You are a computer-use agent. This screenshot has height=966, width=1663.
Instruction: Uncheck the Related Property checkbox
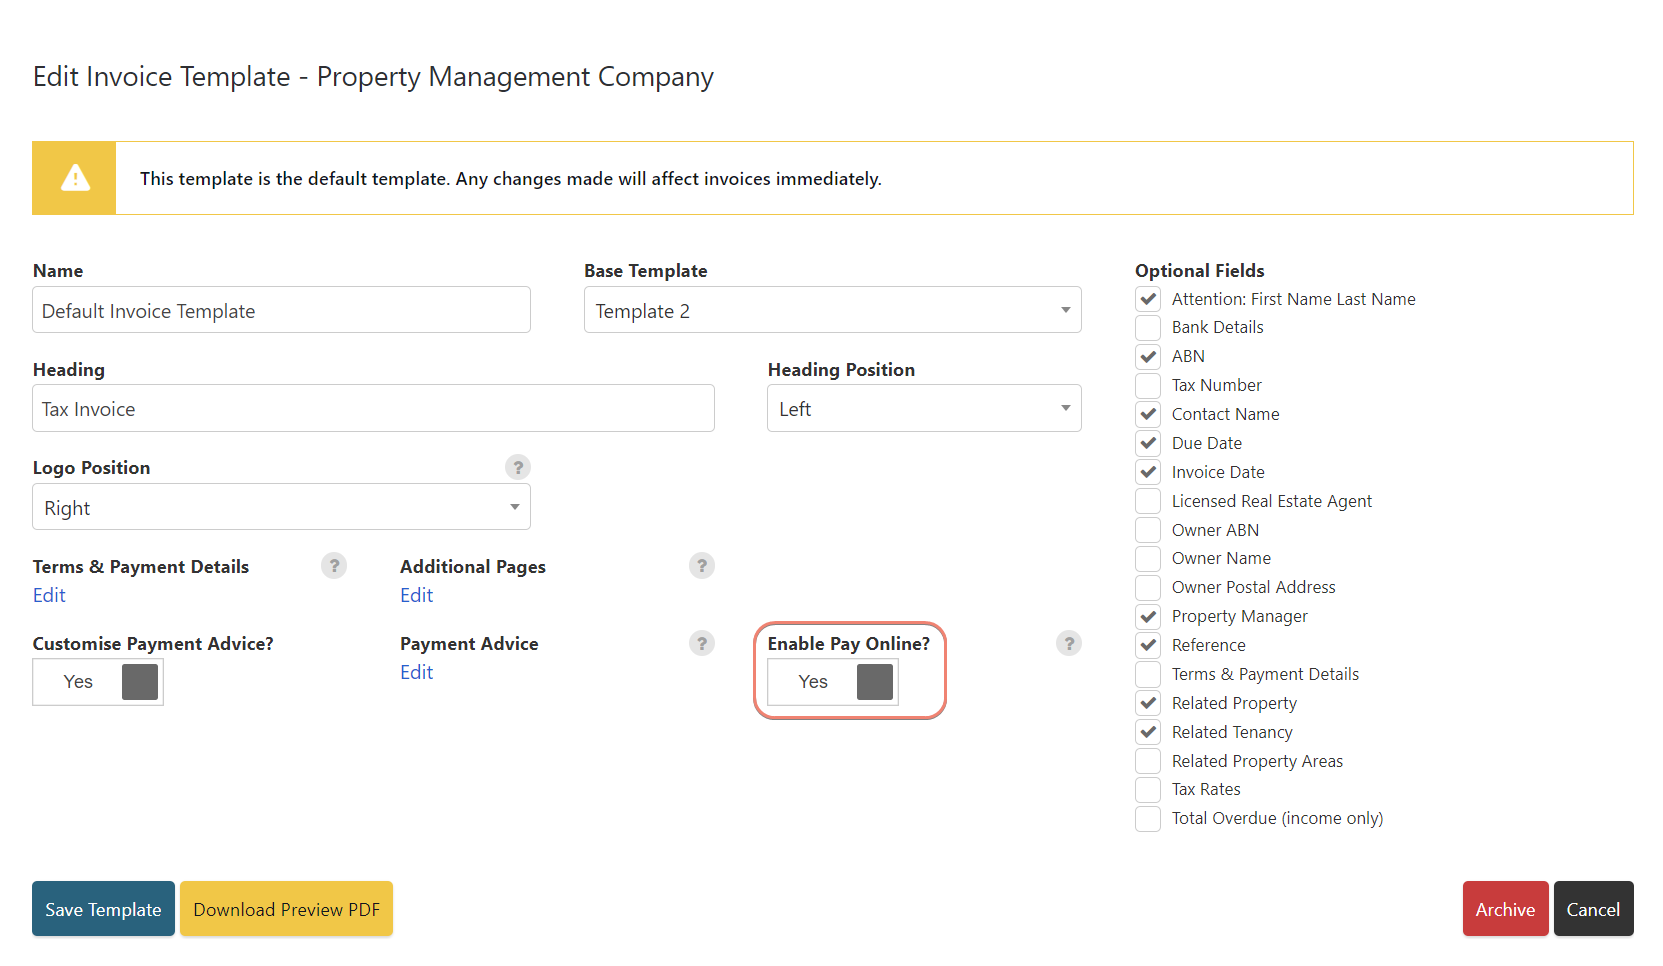point(1148,703)
